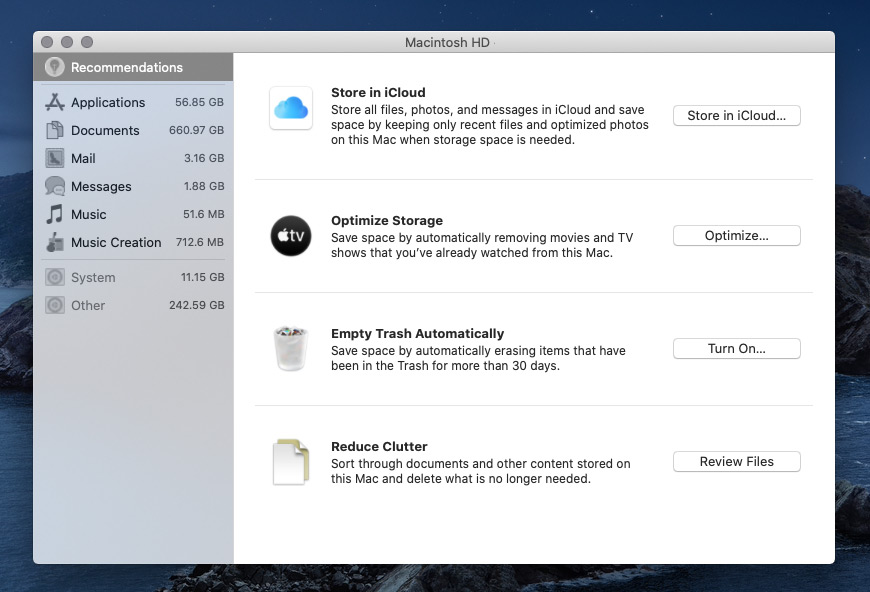Click the Other disk icon in sidebar
The image size is (870, 592).
click(54, 305)
